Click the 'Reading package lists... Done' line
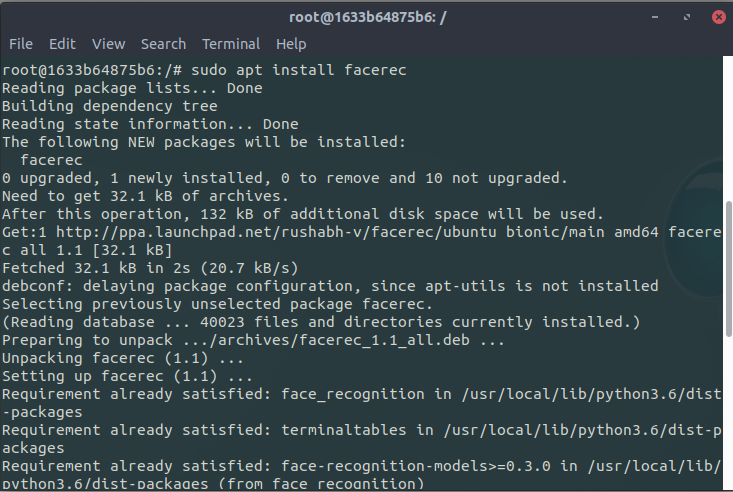This screenshot has width=733, height=492. point(132,88)
